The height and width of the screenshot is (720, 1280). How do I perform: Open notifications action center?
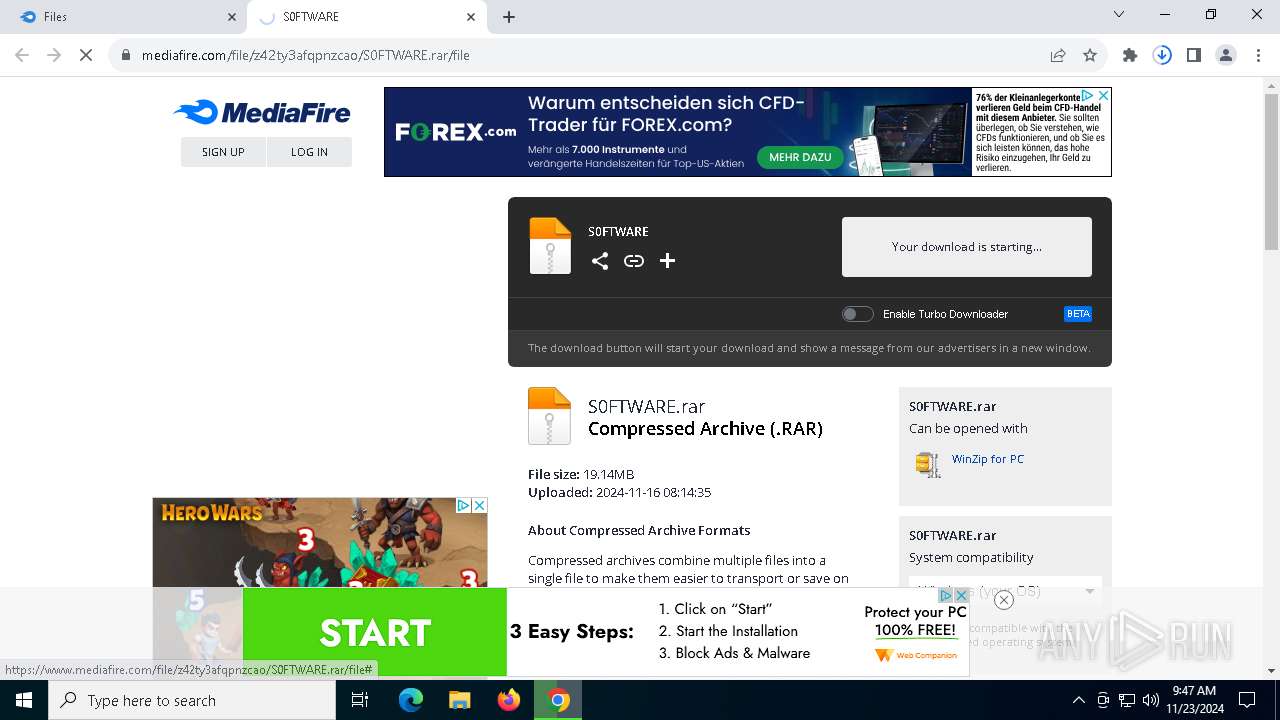tap(1247, 700)
